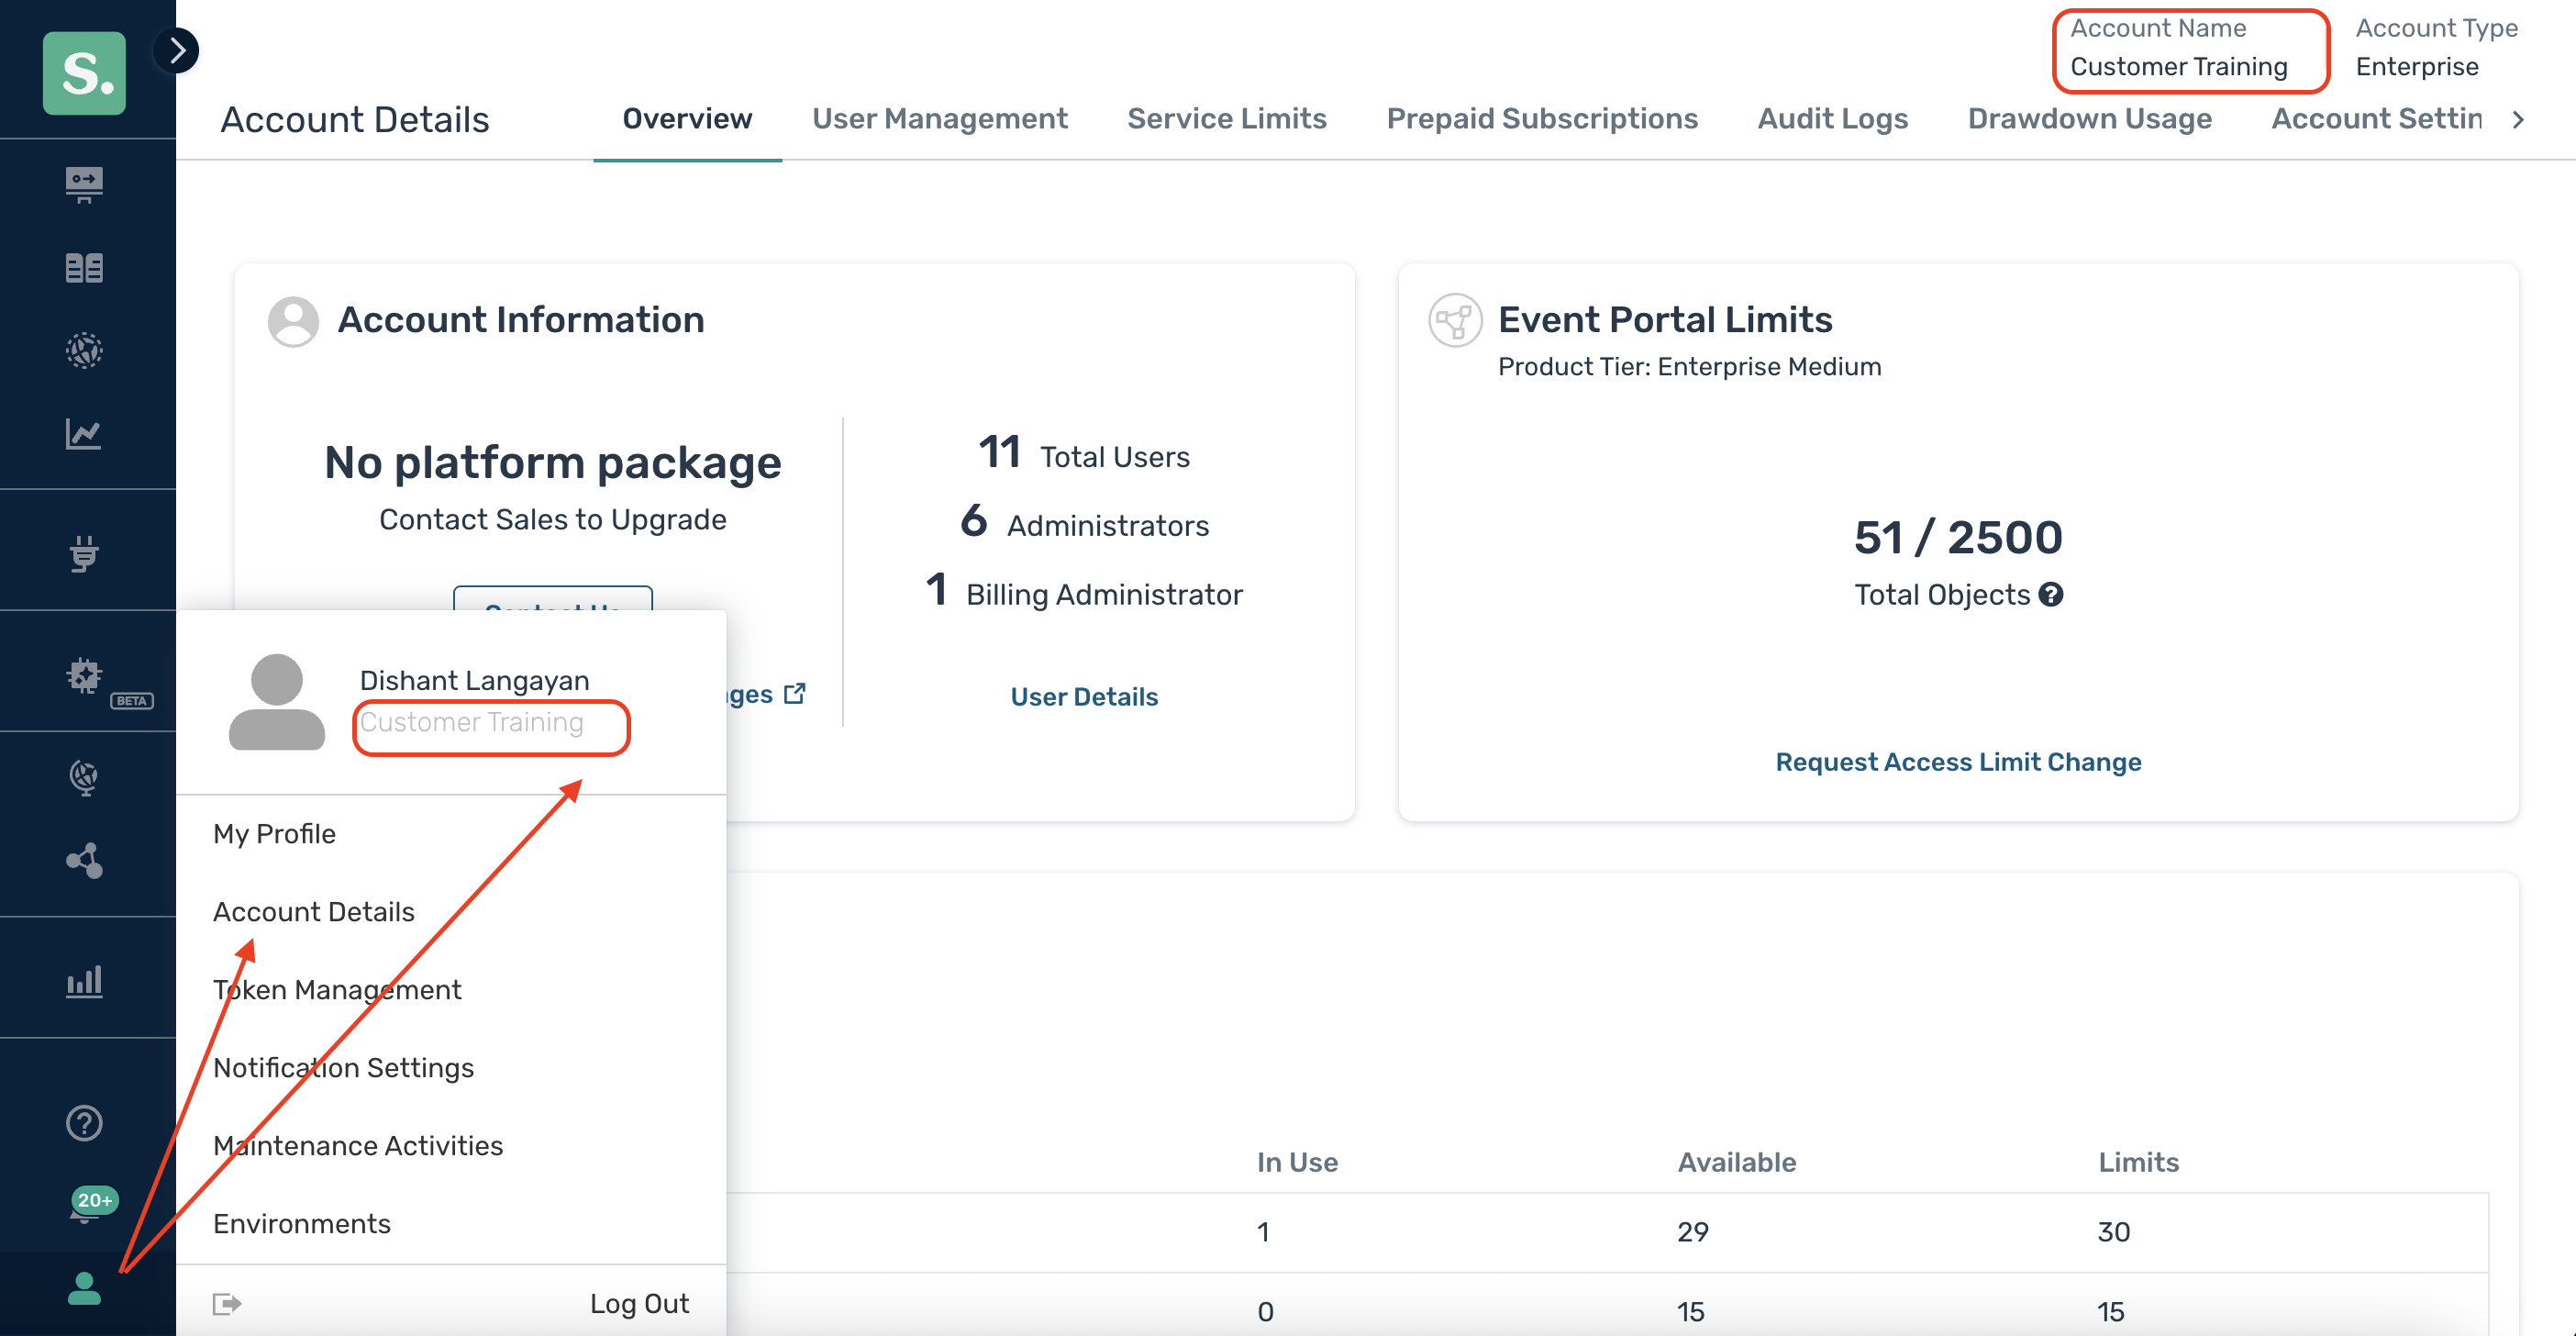Switch to the User Management tab
Viewport: 2576px width, 1336px height.
point(939,118)
